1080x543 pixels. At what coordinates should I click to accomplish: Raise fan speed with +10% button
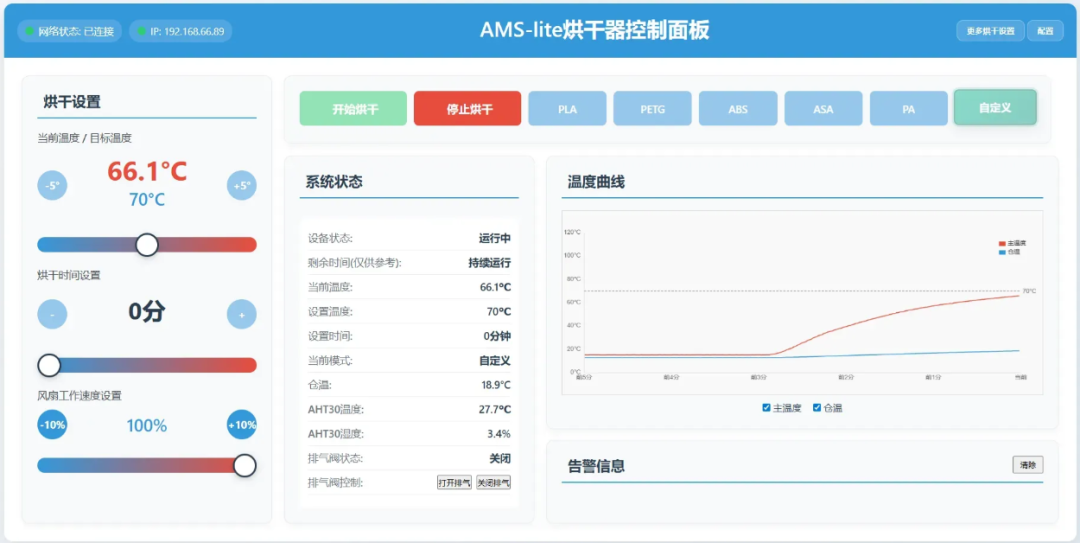242,424
